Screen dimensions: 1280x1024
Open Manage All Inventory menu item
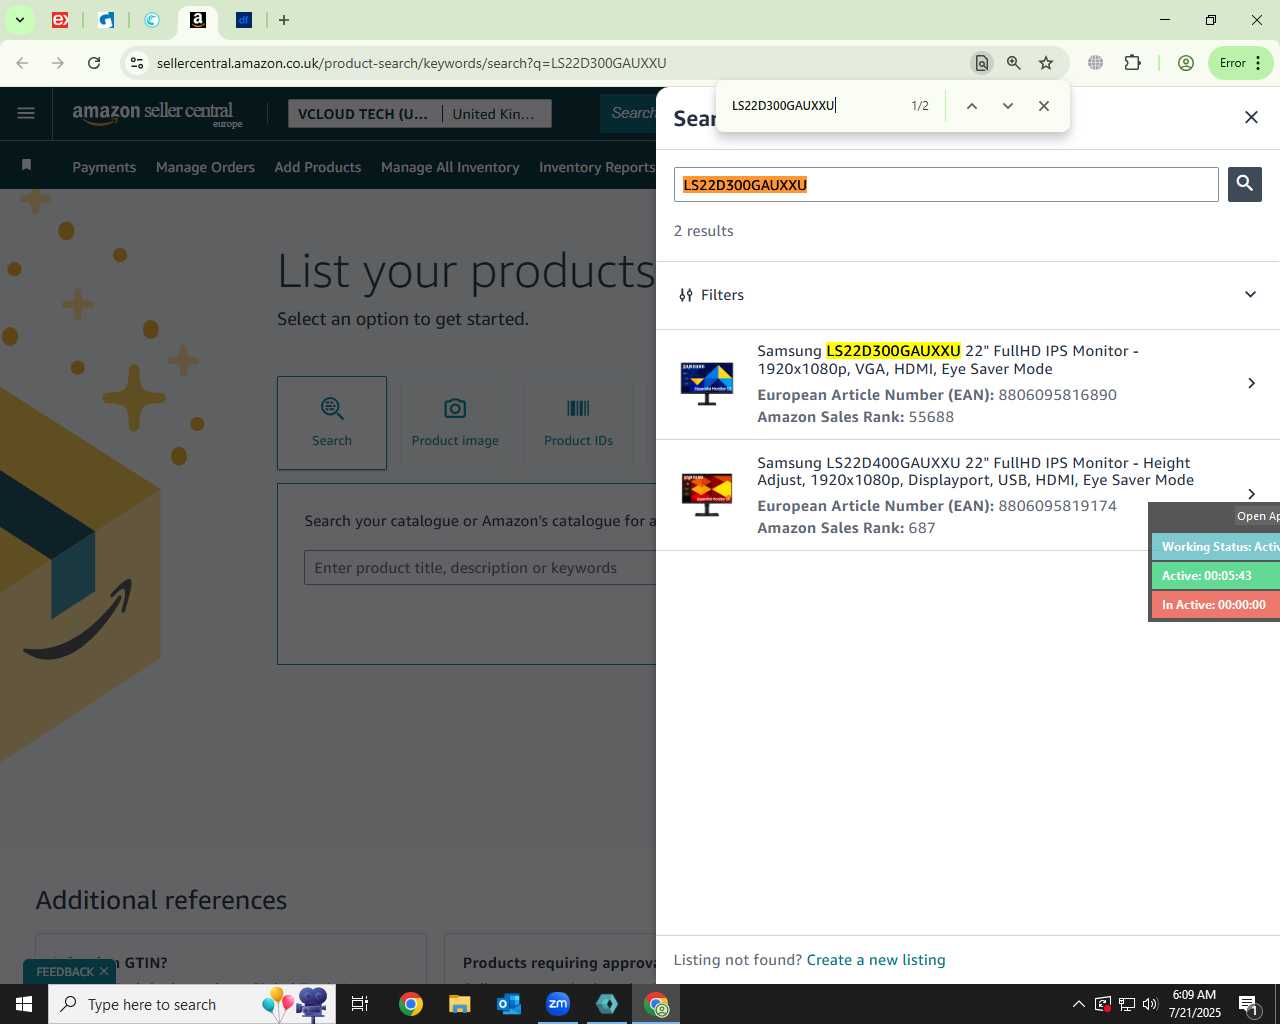[x=450, y=167]
